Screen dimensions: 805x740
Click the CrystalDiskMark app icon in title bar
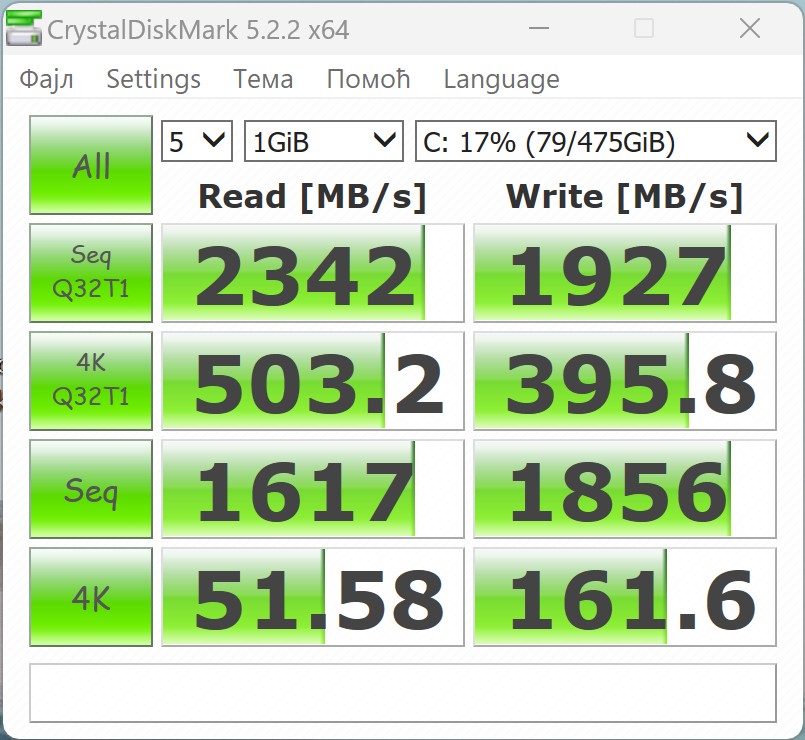coord(25,29)
